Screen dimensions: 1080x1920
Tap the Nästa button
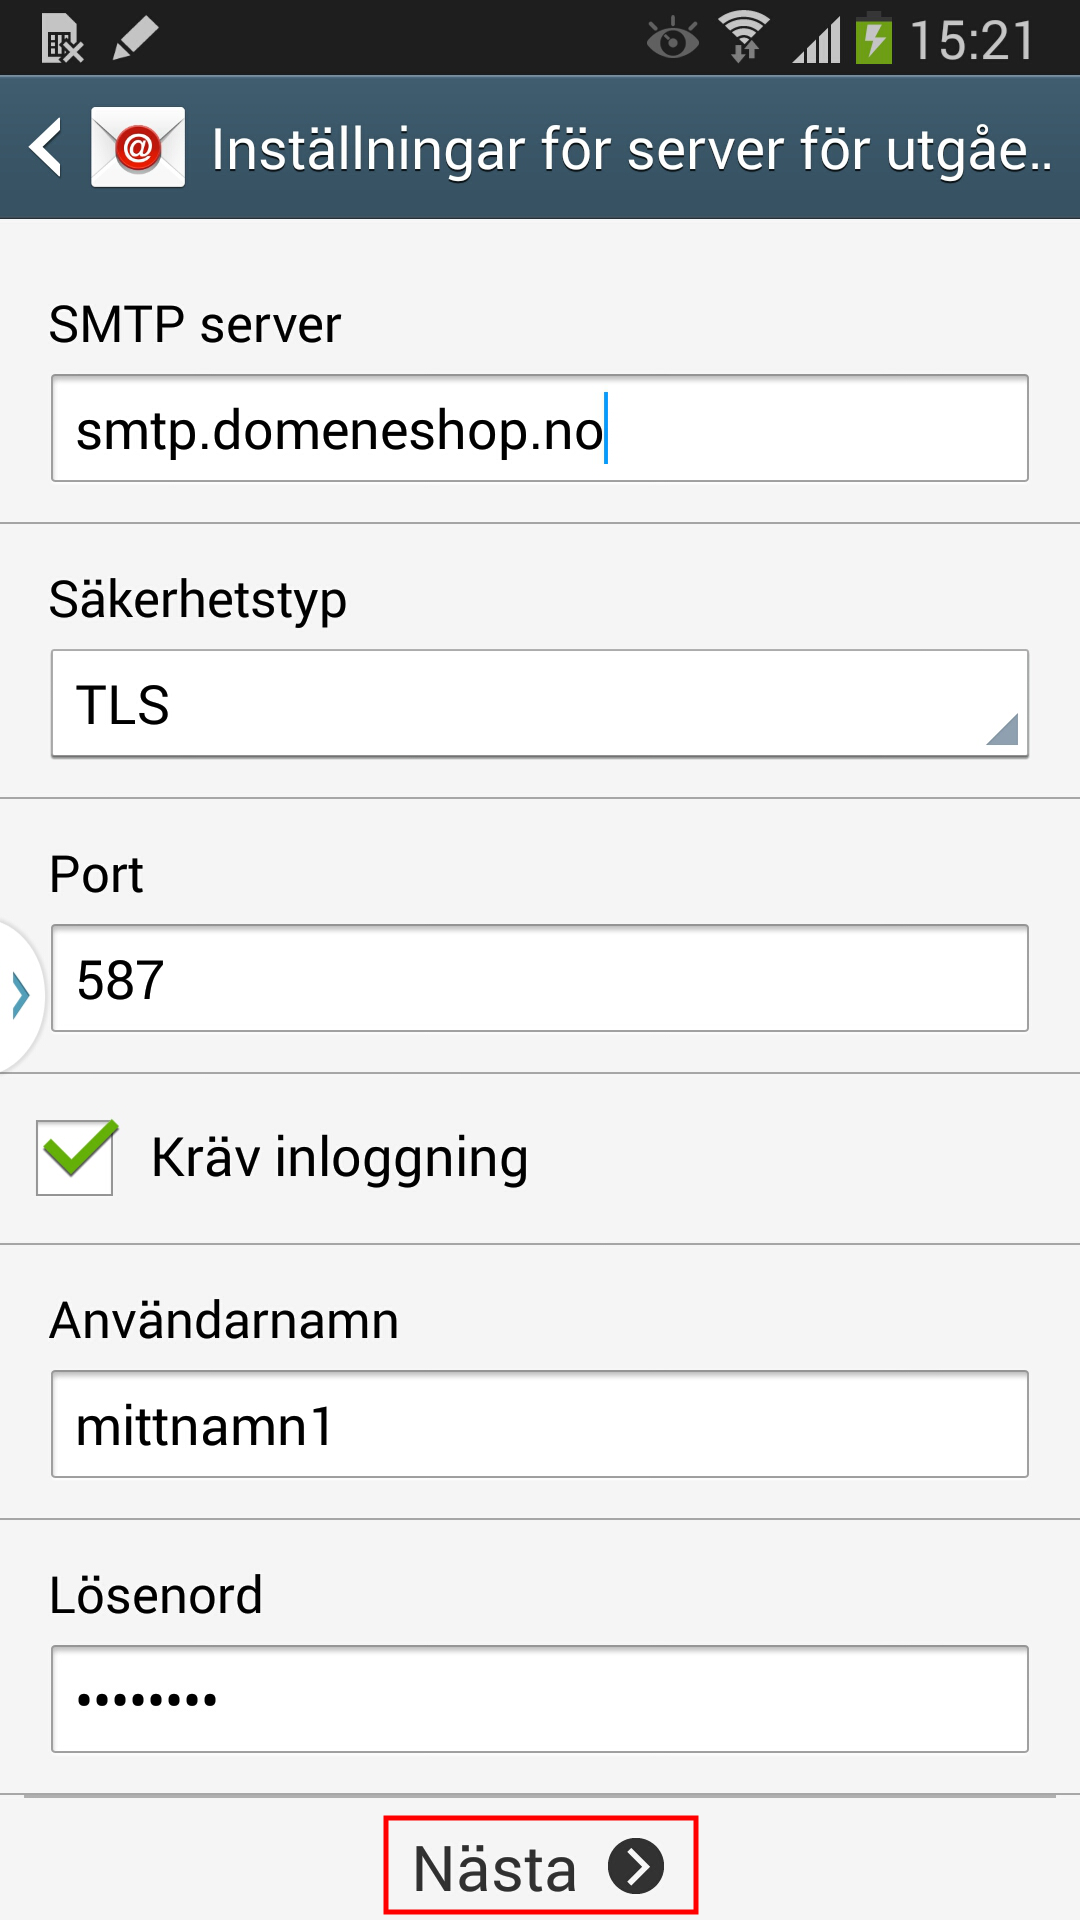point(540,1866)
